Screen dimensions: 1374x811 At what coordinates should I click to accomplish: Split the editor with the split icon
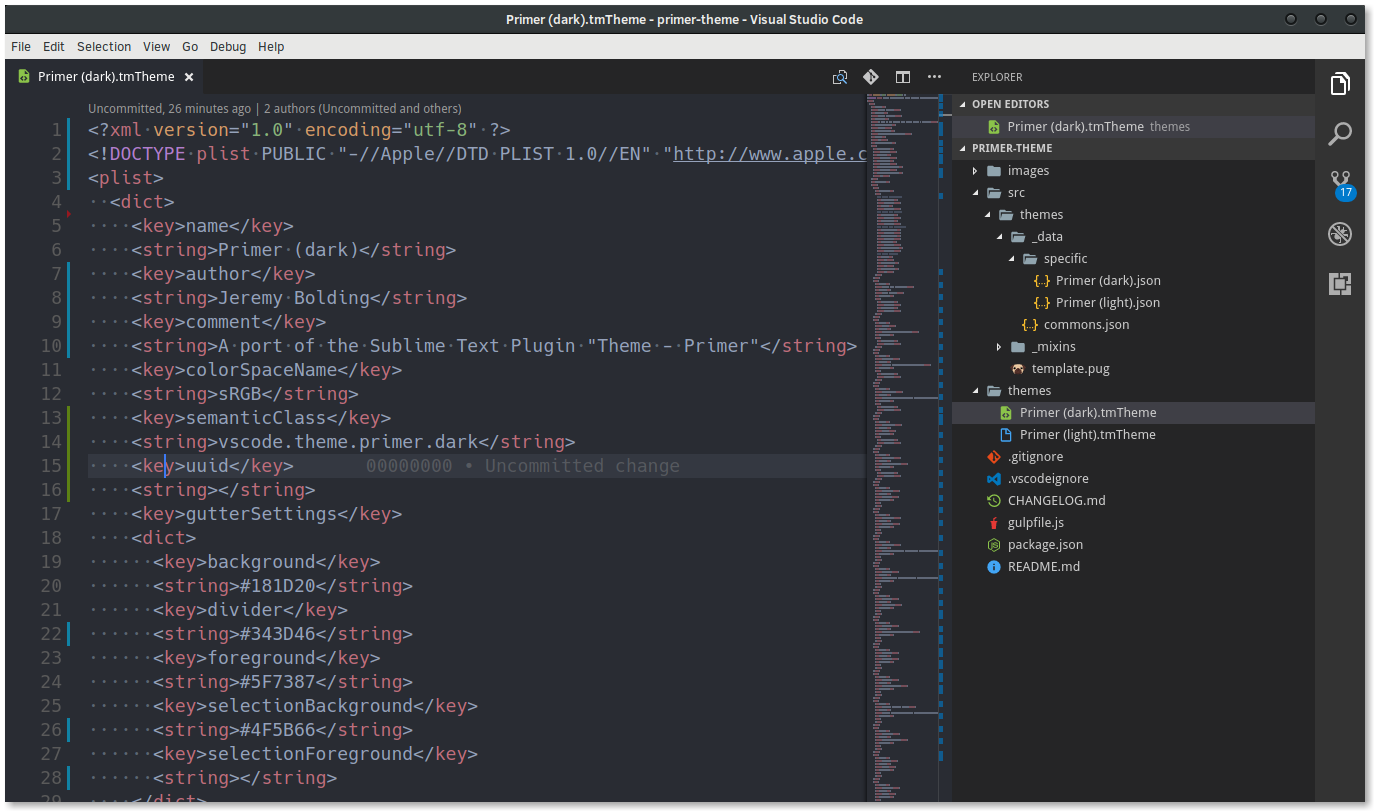coord(903,77)
